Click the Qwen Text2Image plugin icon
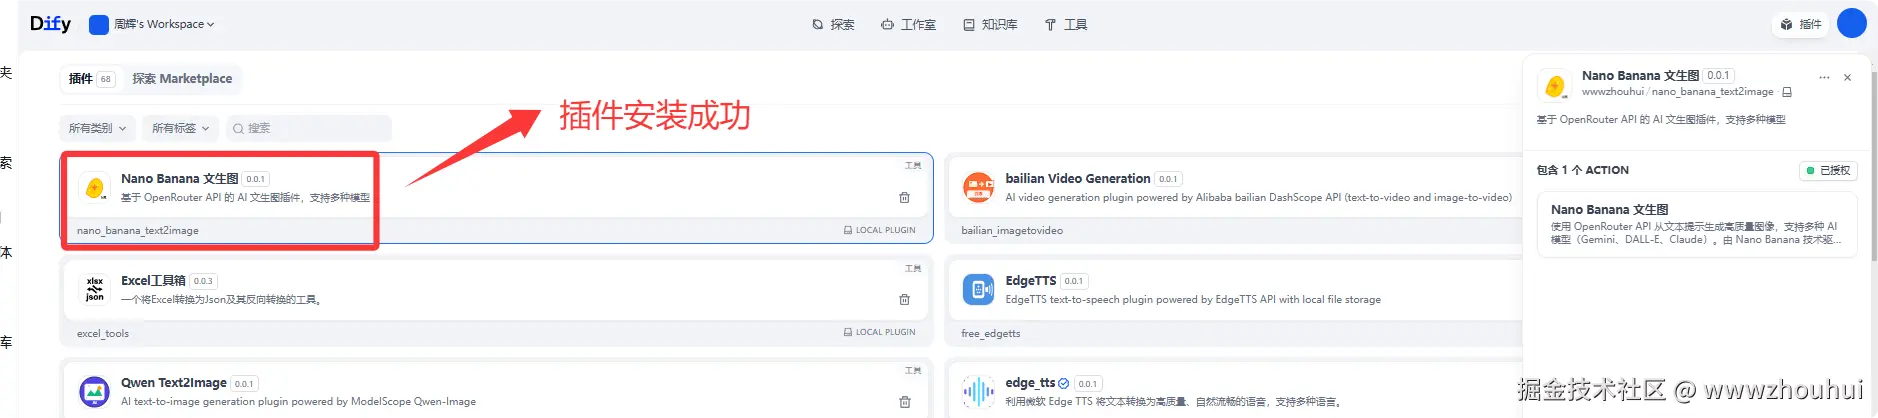1878x418 pixels. pyautogui.click(x=95, y=391)
